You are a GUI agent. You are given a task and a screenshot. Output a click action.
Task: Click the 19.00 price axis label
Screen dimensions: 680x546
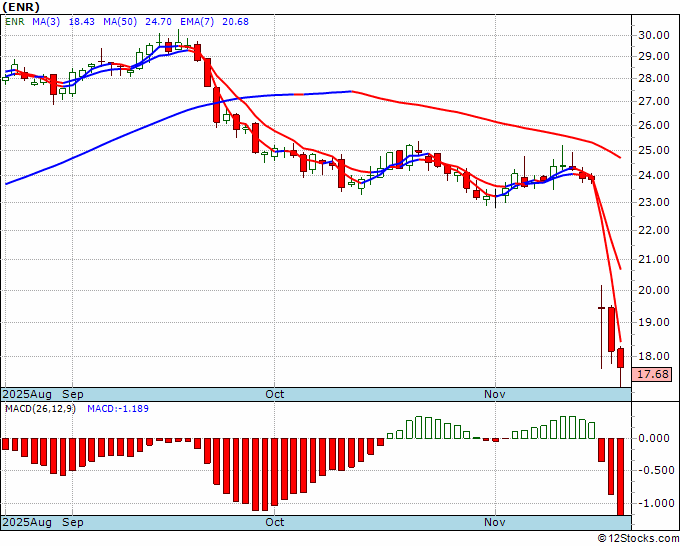click(x=654, y=322)
